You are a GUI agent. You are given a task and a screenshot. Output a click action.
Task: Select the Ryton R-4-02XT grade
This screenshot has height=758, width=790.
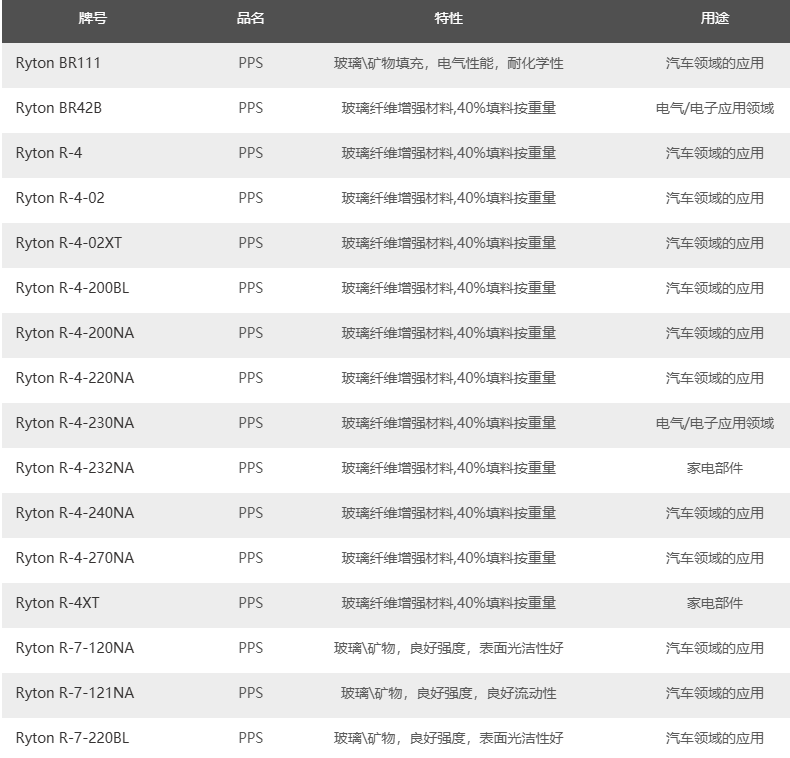pyautogui.click(x=69, y=243)
